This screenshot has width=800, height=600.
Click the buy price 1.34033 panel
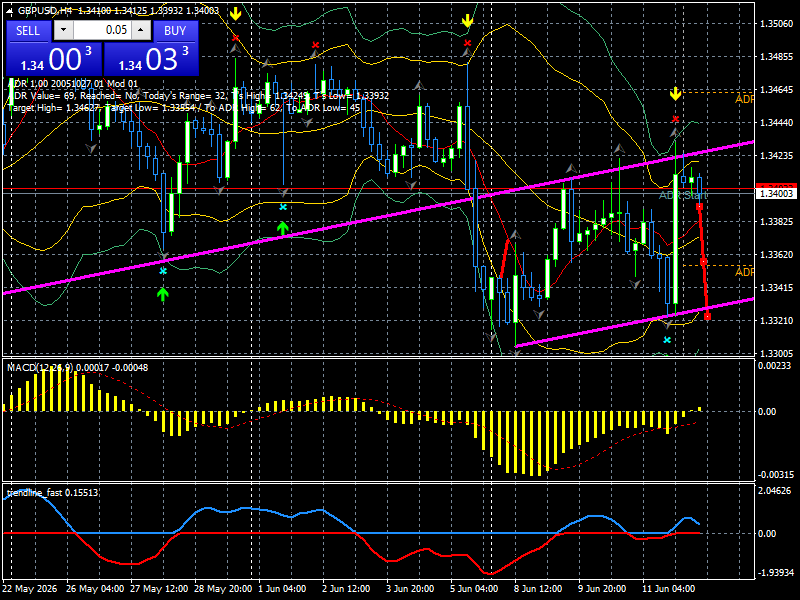point(151,59)
